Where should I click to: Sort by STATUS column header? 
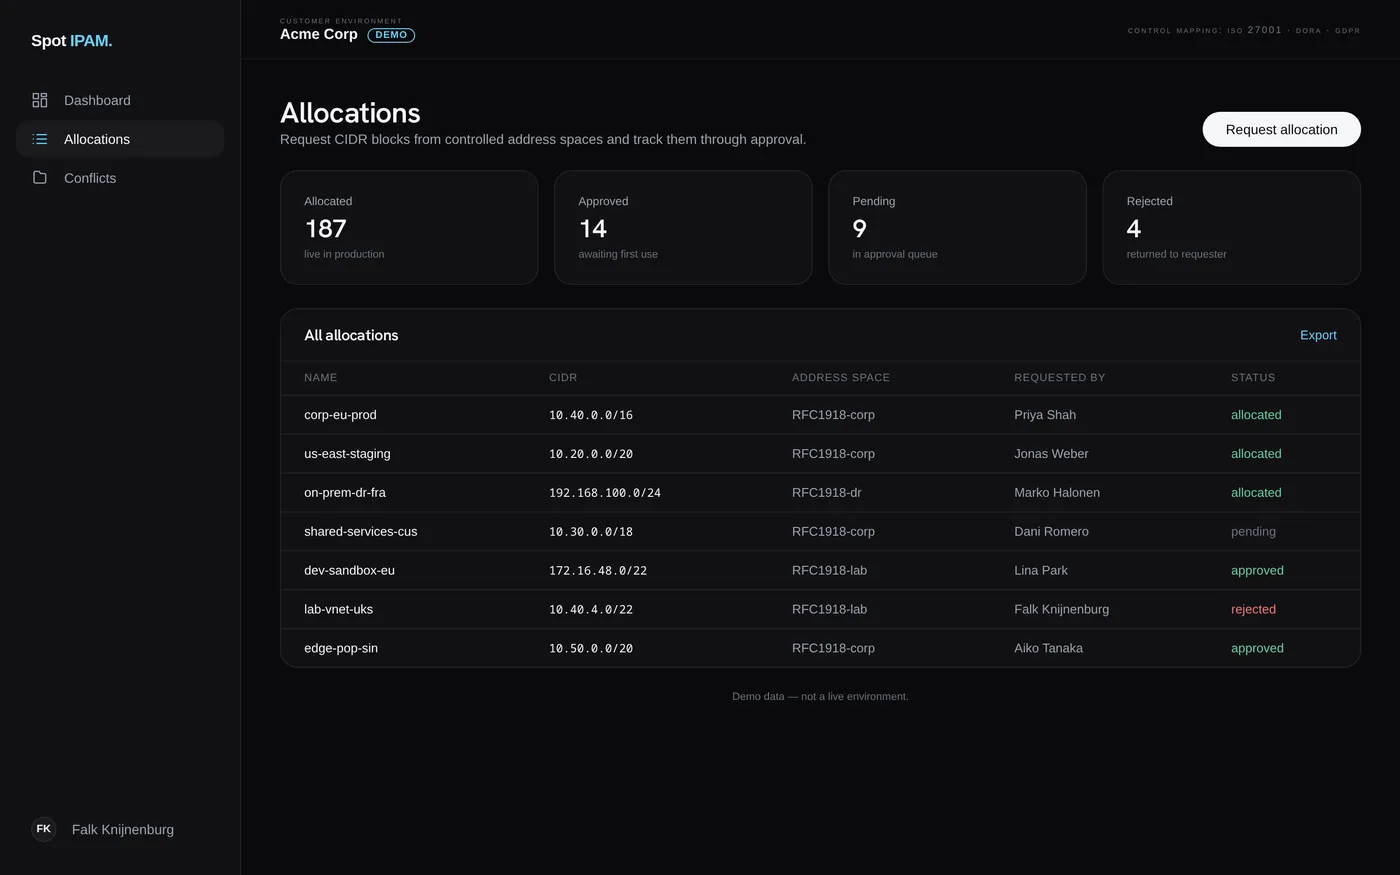point(1253,377)
